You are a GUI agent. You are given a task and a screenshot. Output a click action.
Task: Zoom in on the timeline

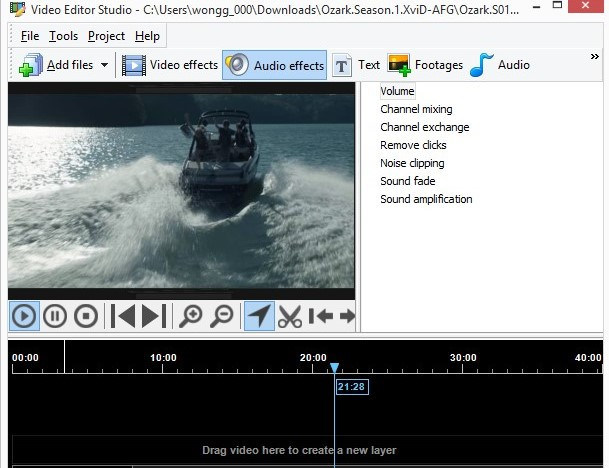190,316
